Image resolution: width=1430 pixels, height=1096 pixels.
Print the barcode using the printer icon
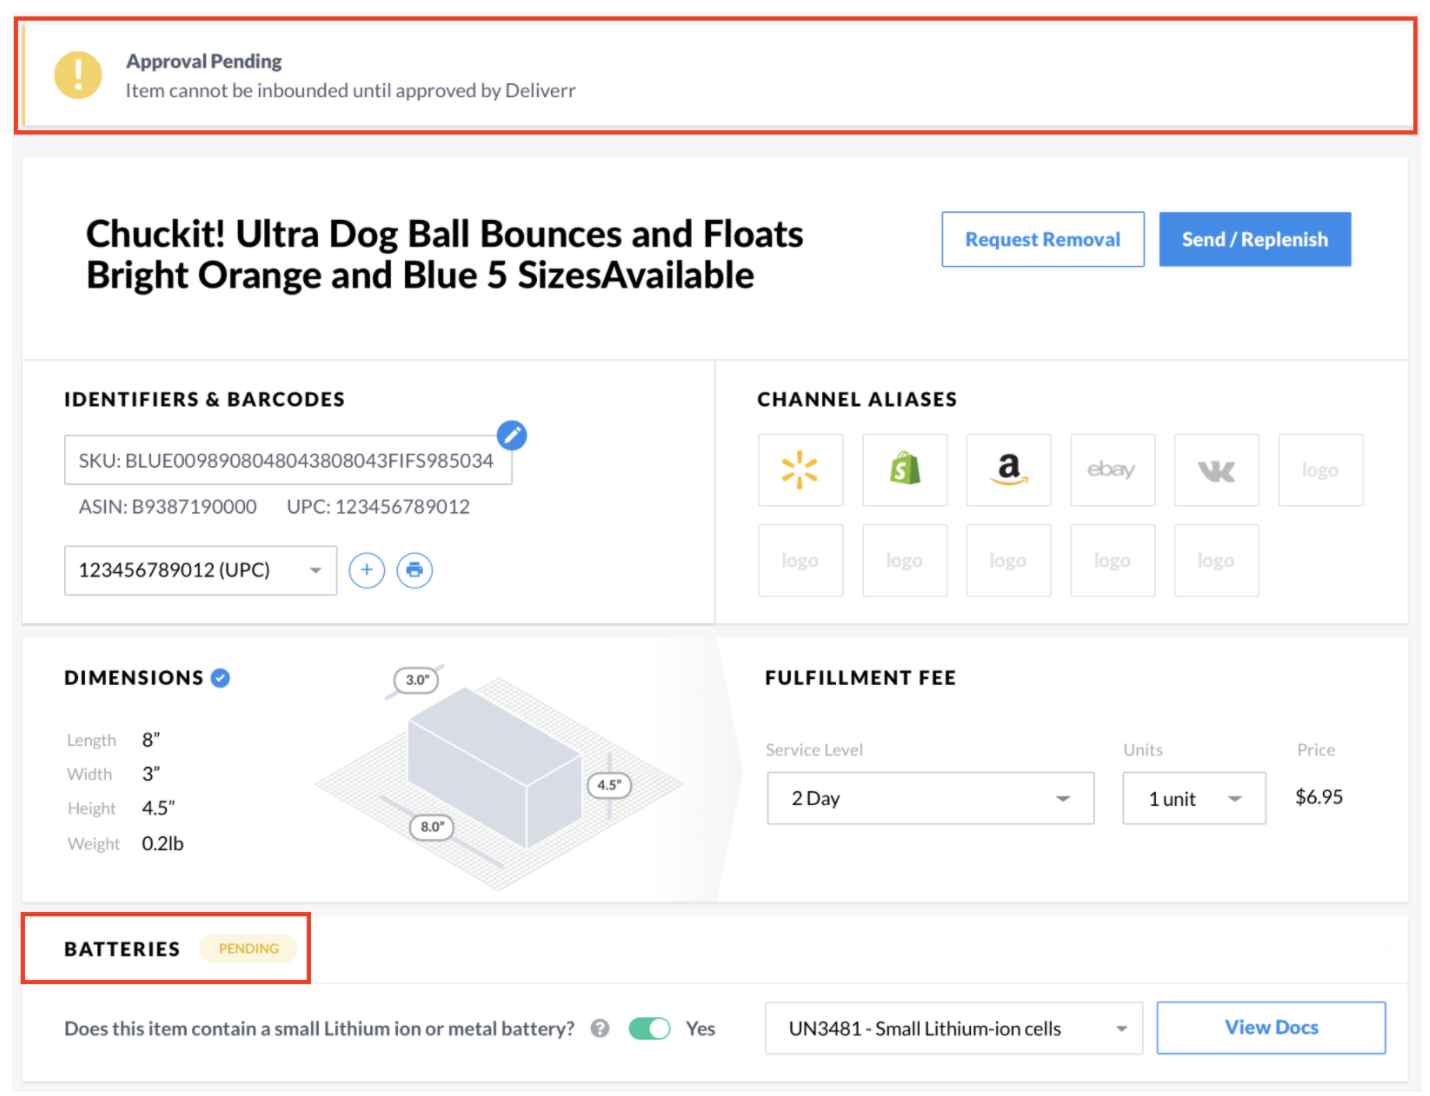415,570
